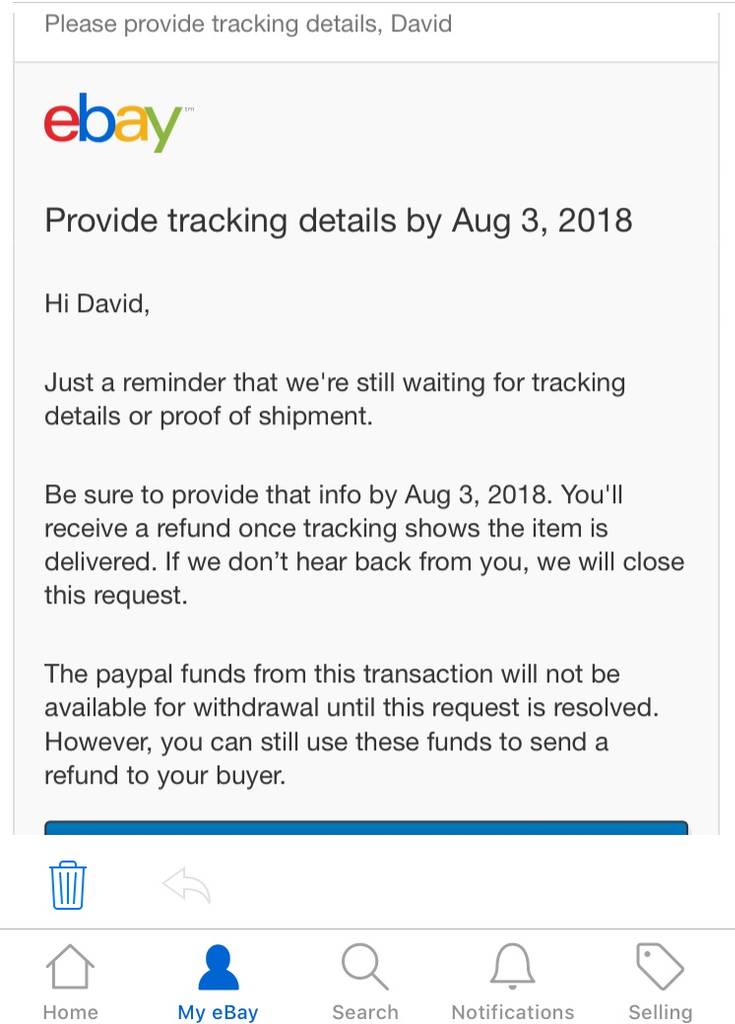
Task: Switch to the Selling tab label
Action: coord(661,1012)
